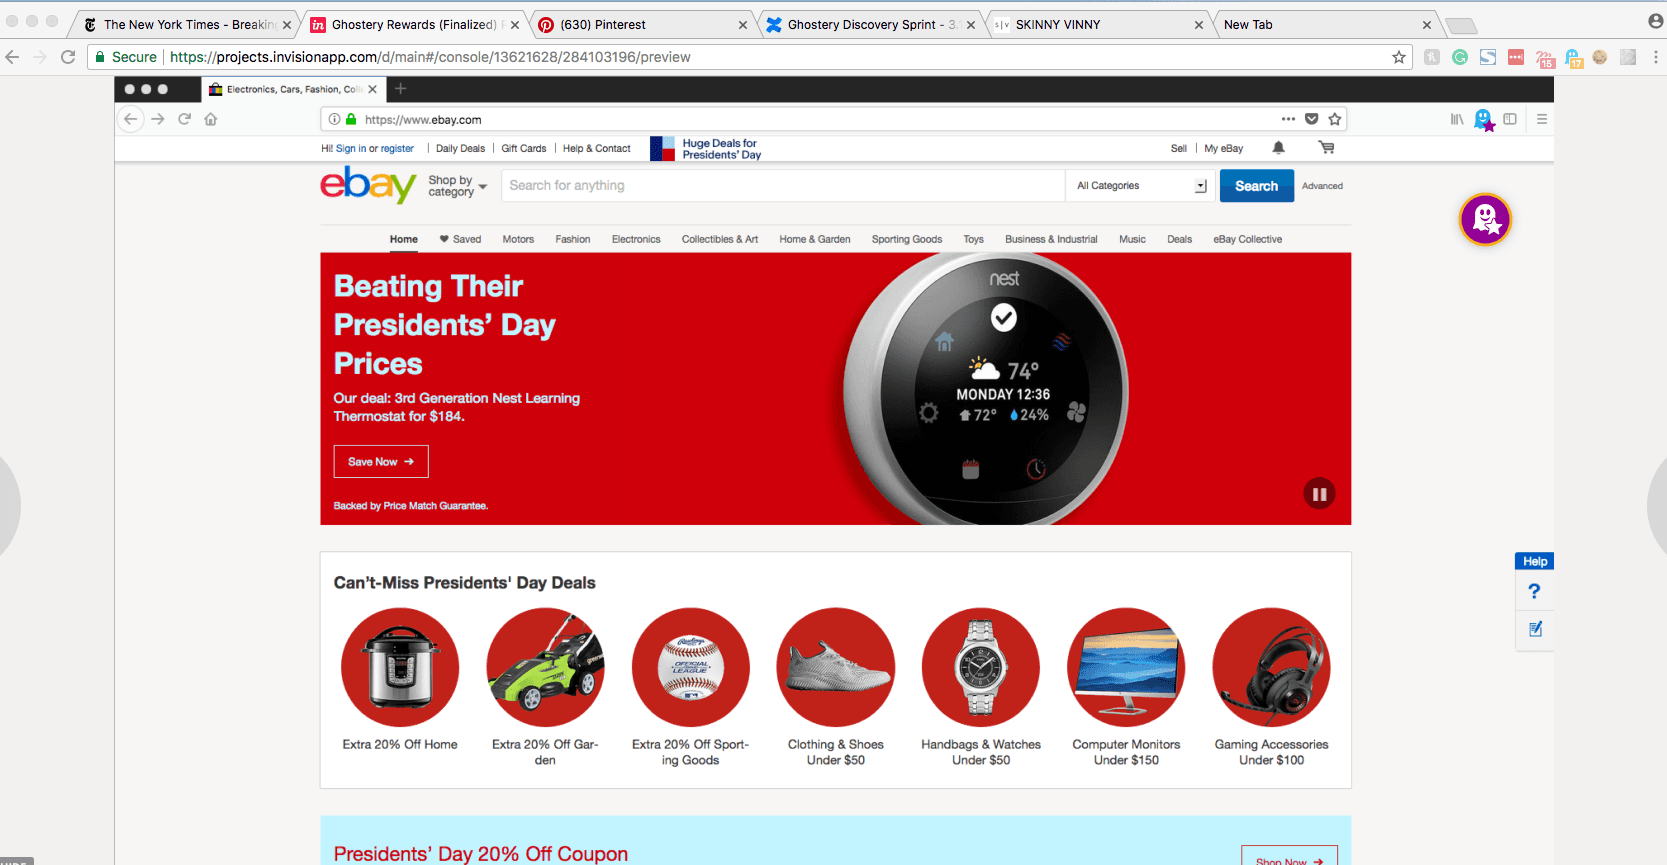Click the Pocket save icon in URL bar
The height and width of the screenshot is (865, 1667).
coord(1311,119)
